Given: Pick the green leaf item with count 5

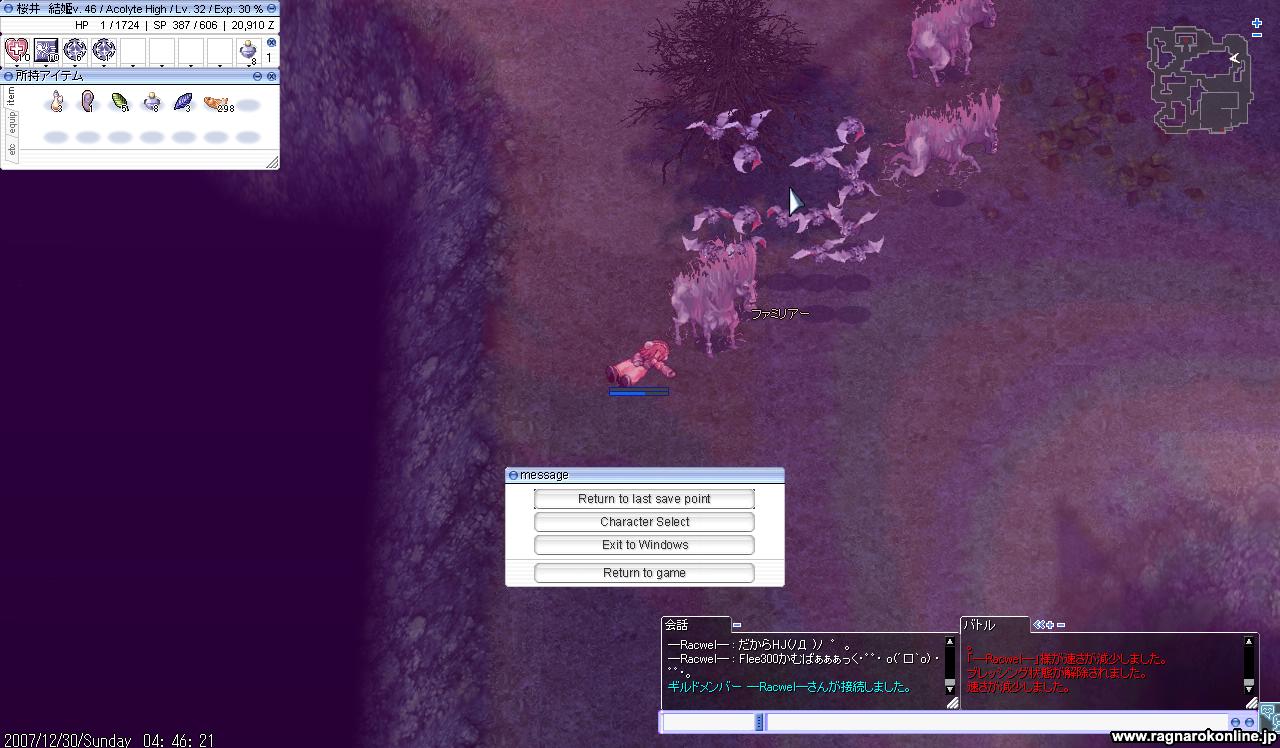Looking at the screenshot, I should pyautogui.click(x=120, y=101).
